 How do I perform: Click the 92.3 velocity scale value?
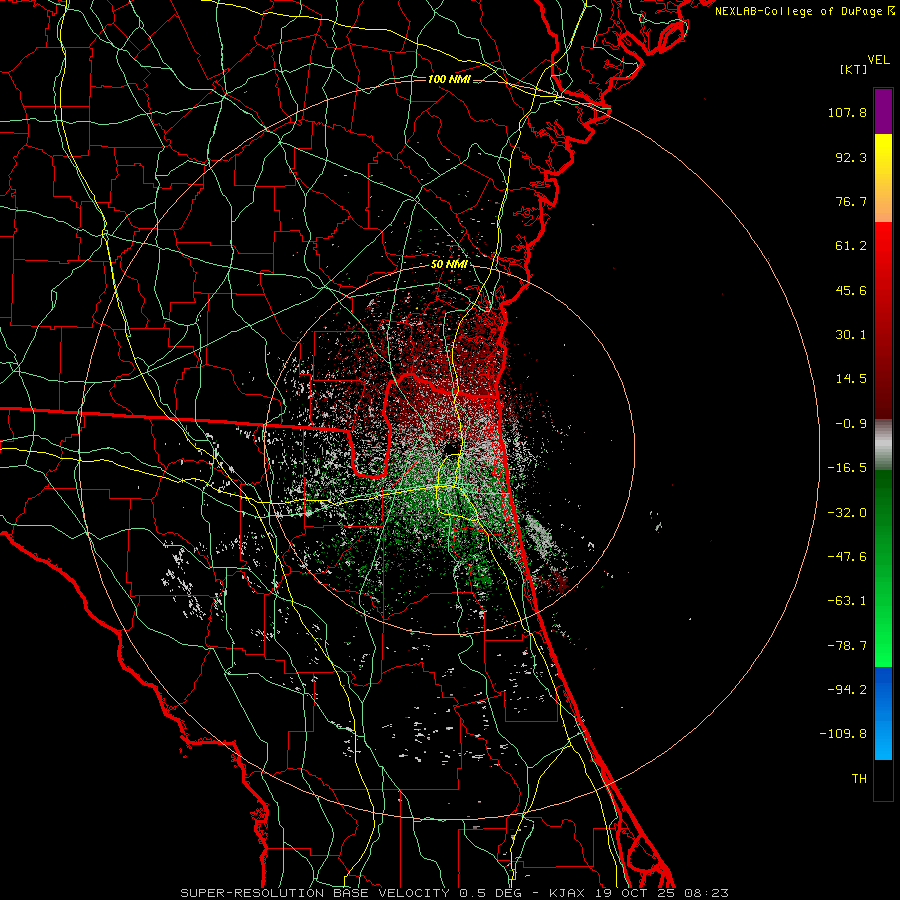[x=851, y=157]
